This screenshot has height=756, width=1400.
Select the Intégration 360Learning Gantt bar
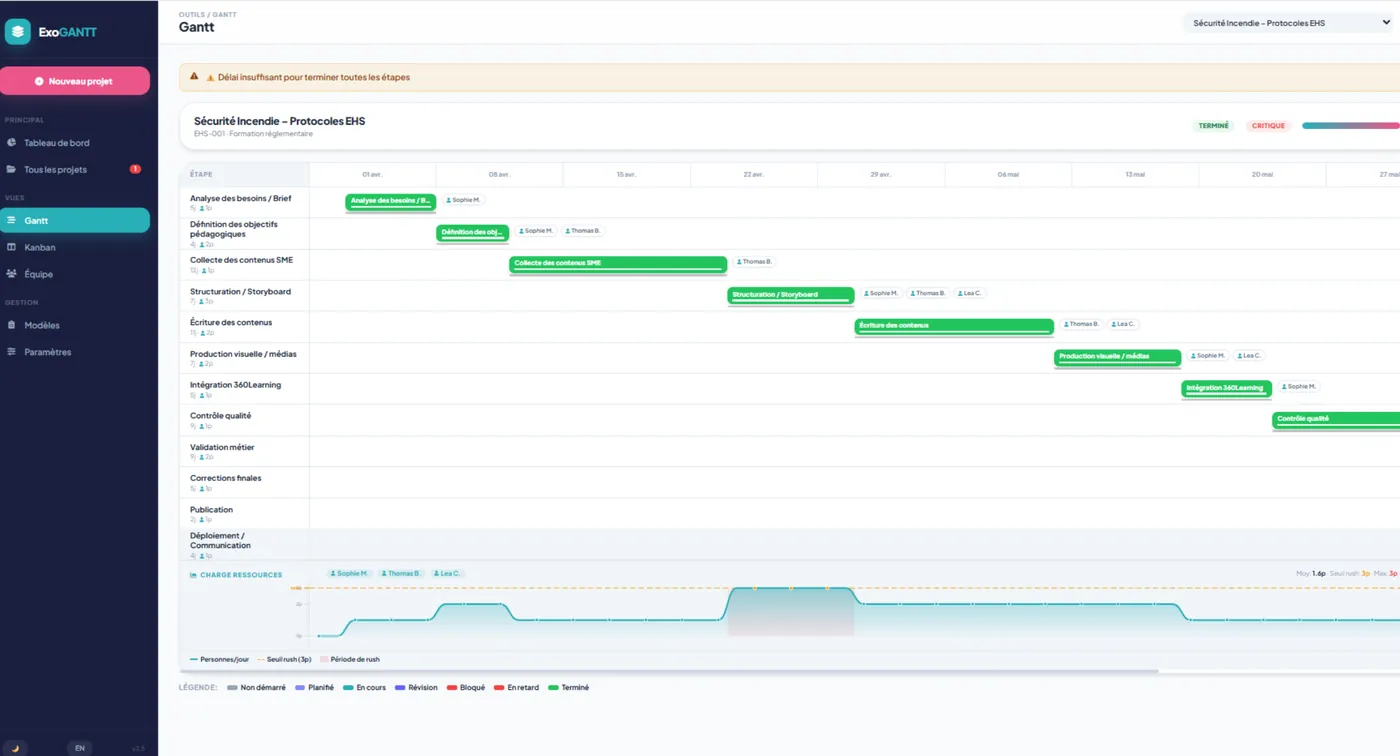pyautogui.click(x=1226, y=388)
